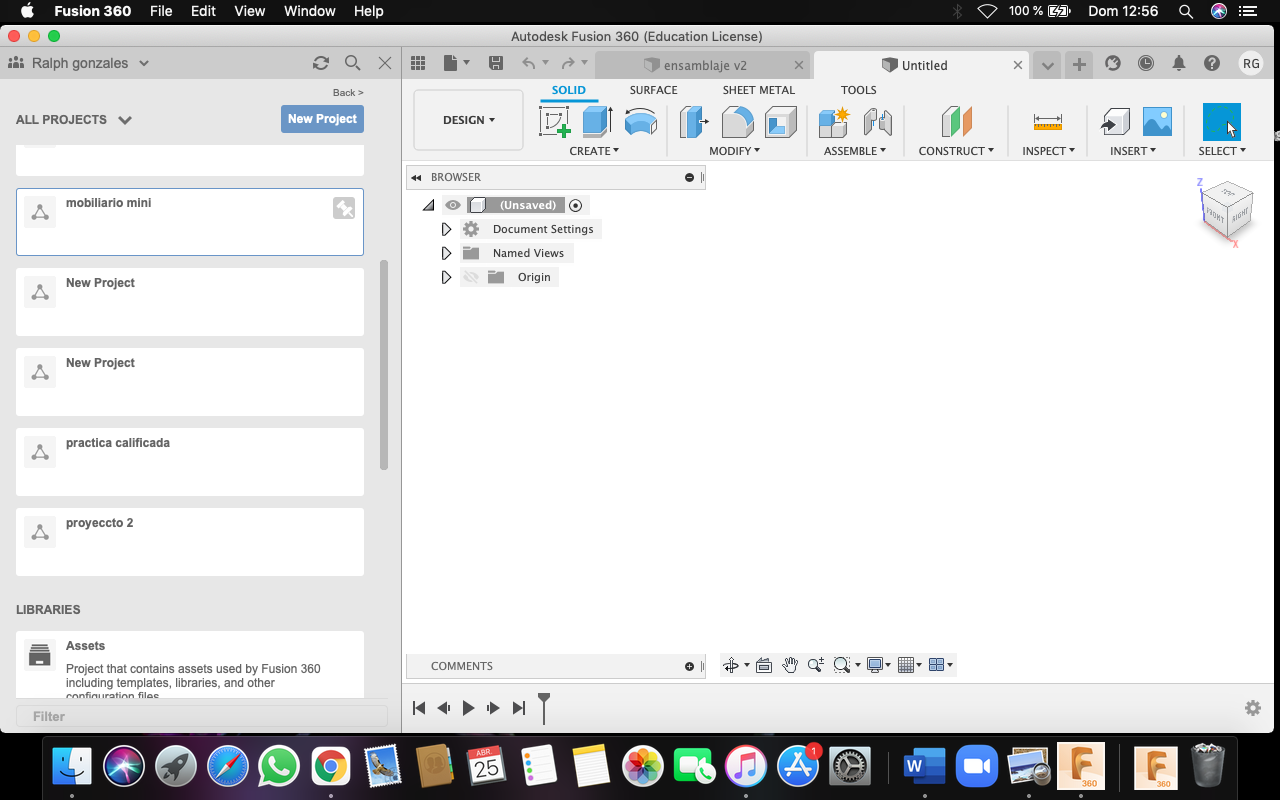Switch to the TOOLS tab
The height and width of the screenshot is (800, 1280).
coord(858,90)
